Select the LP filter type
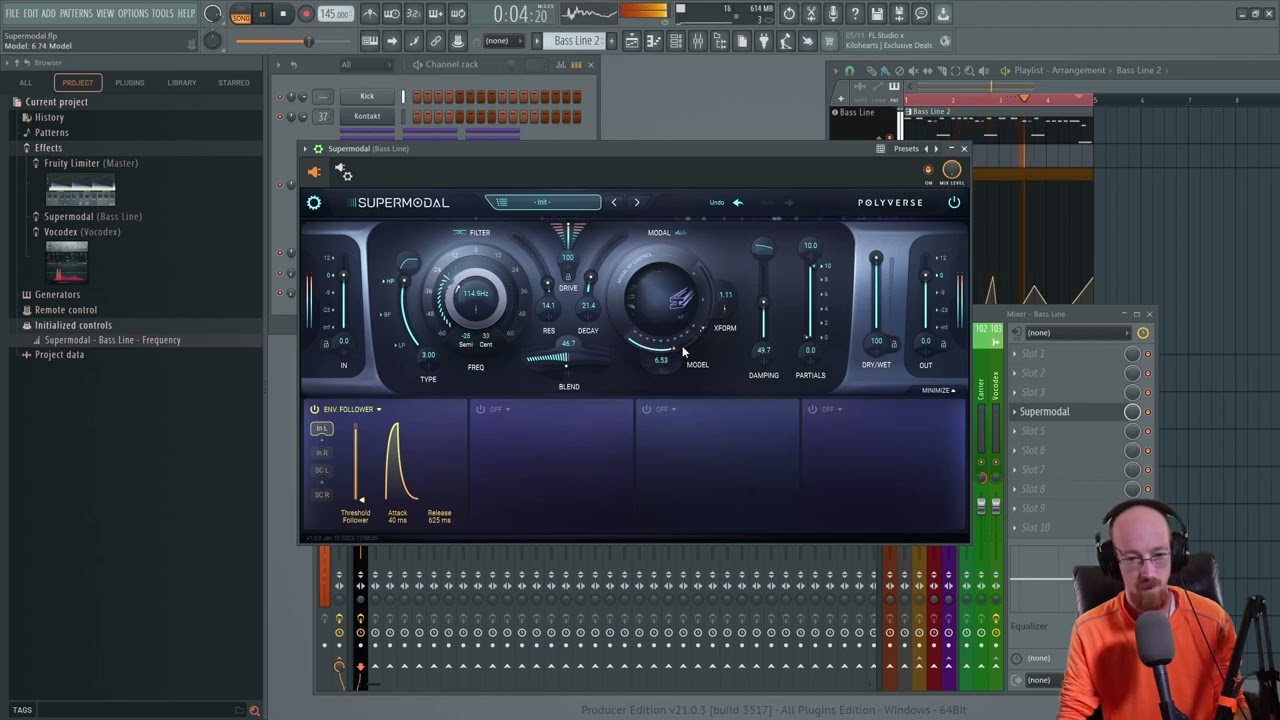Image resolution: width=1280 pixels, height=720 pixels. pos(402,345)
